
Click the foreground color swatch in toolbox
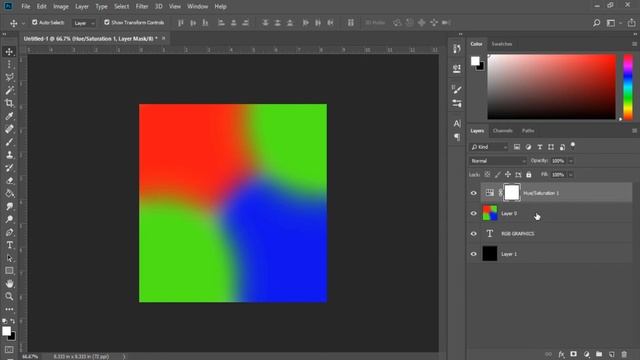click(x=6, y=331)
